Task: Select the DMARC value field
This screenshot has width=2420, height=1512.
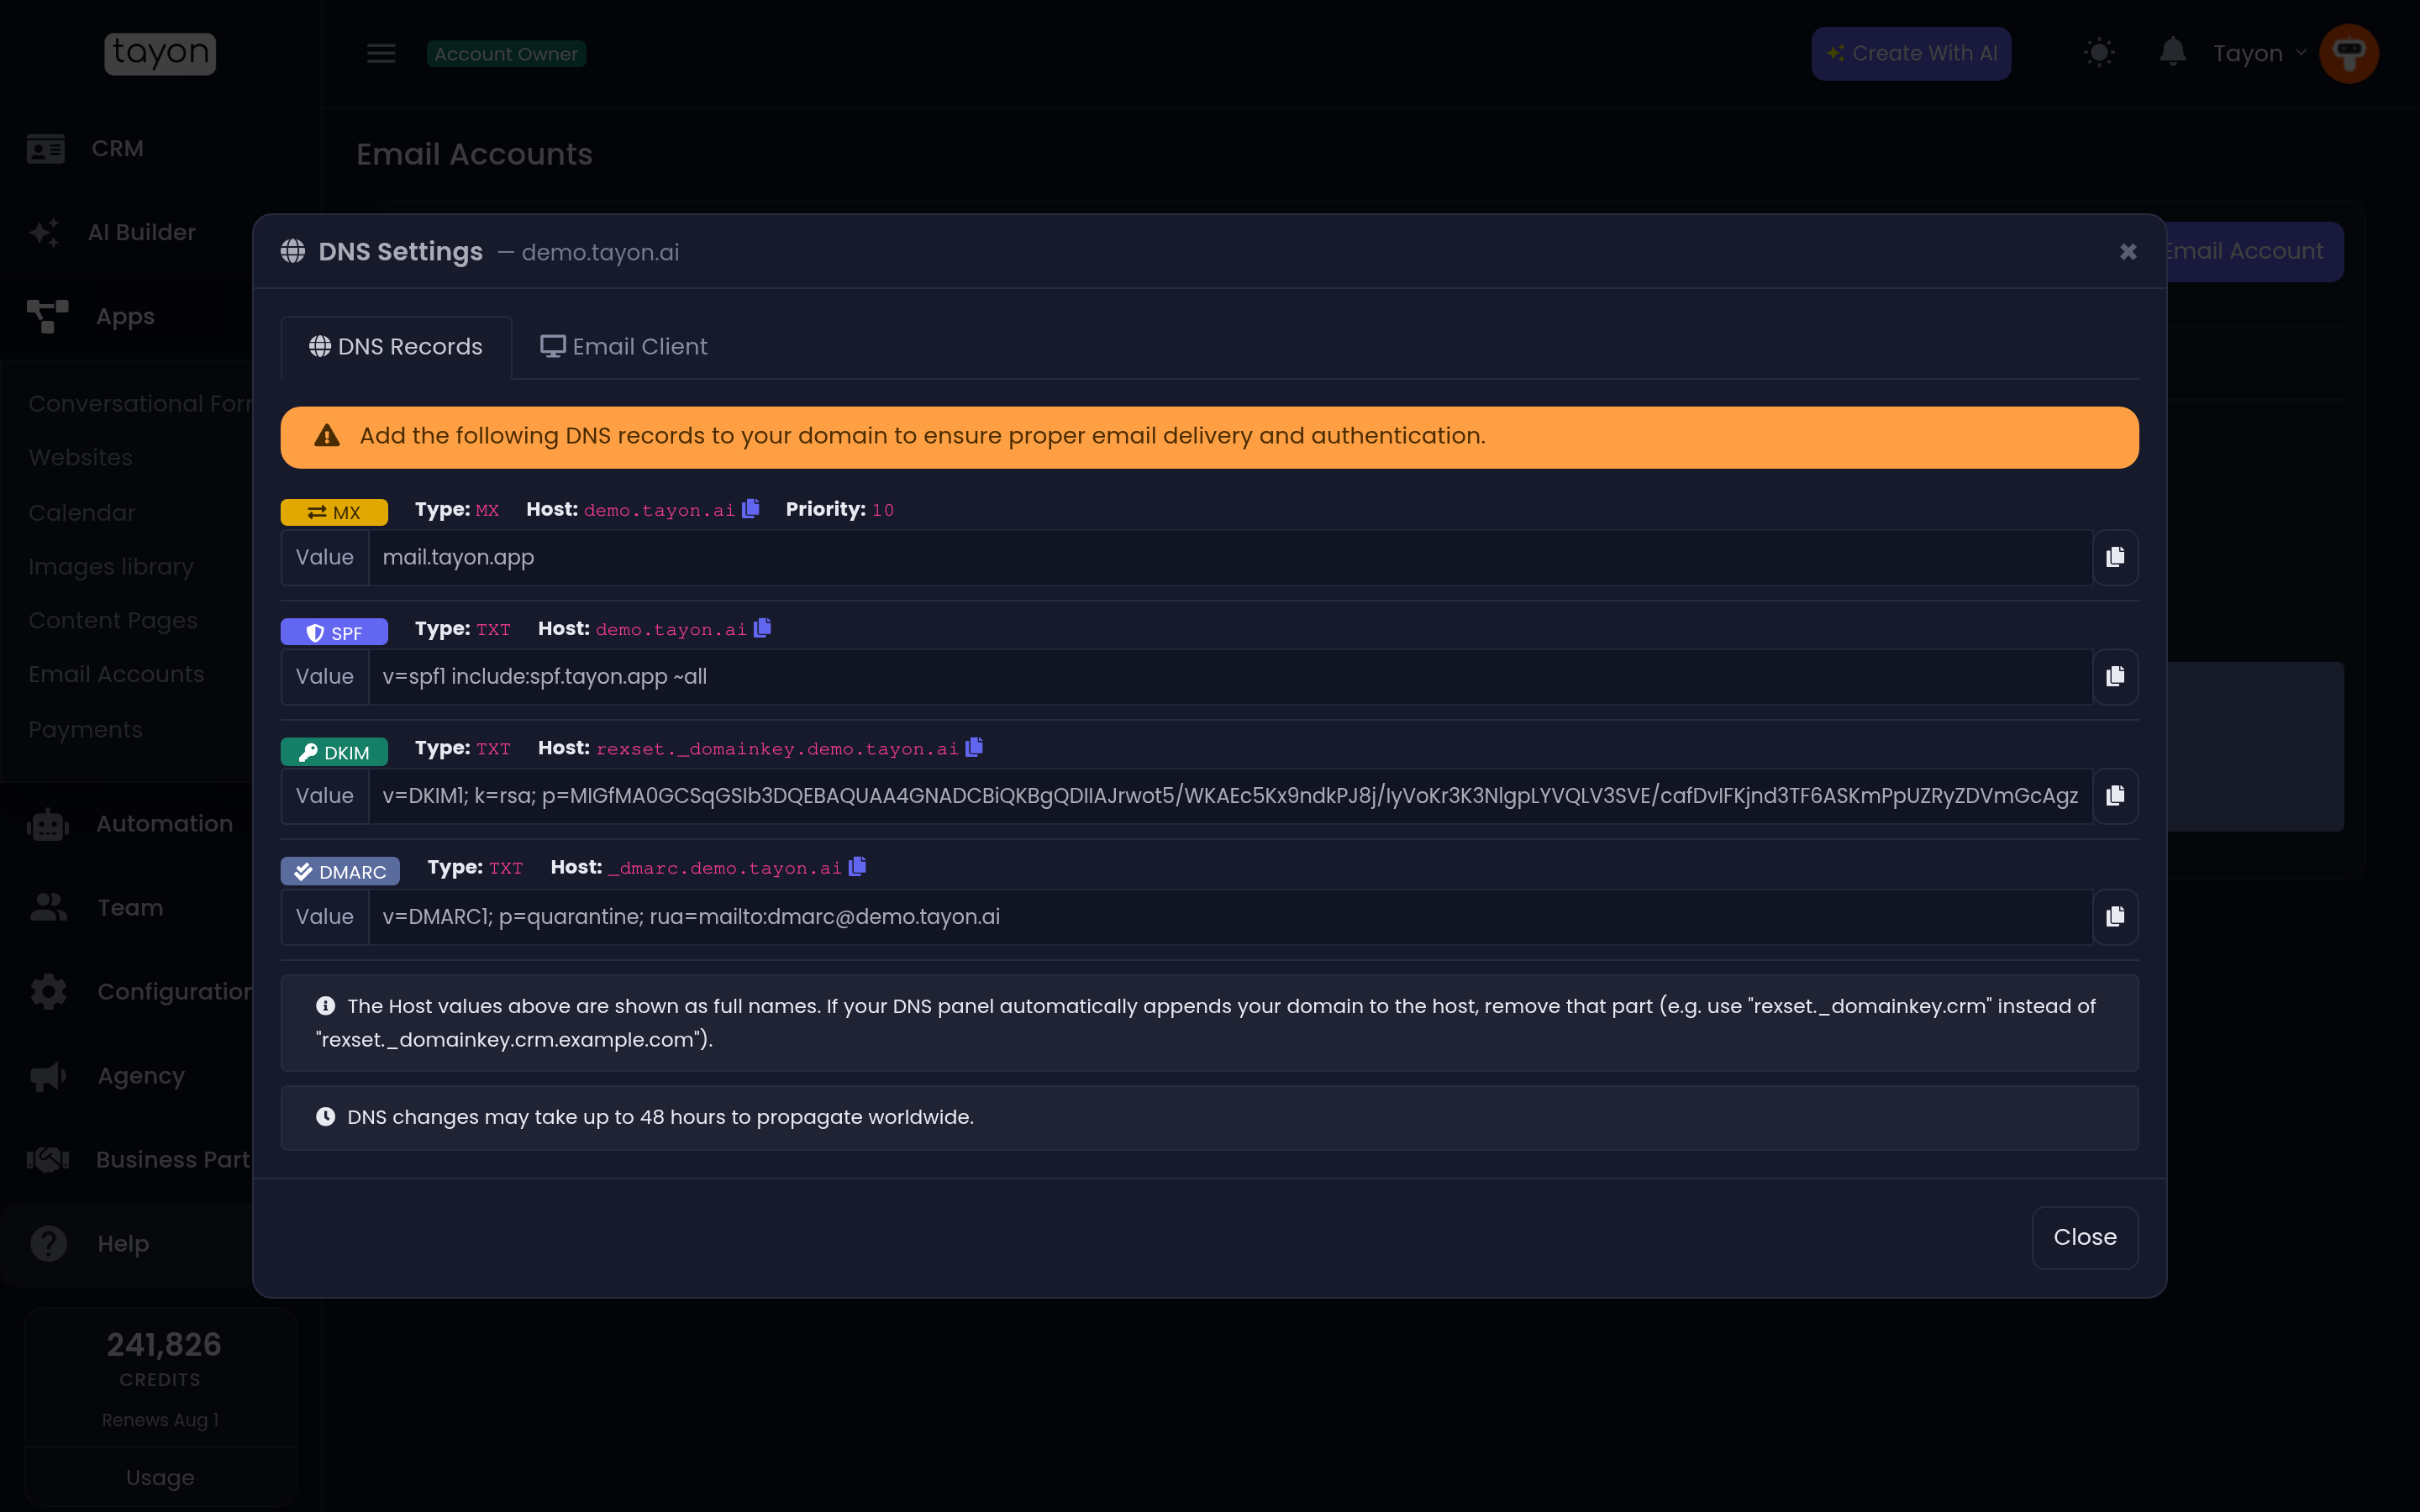Action: click(1230, 917)
